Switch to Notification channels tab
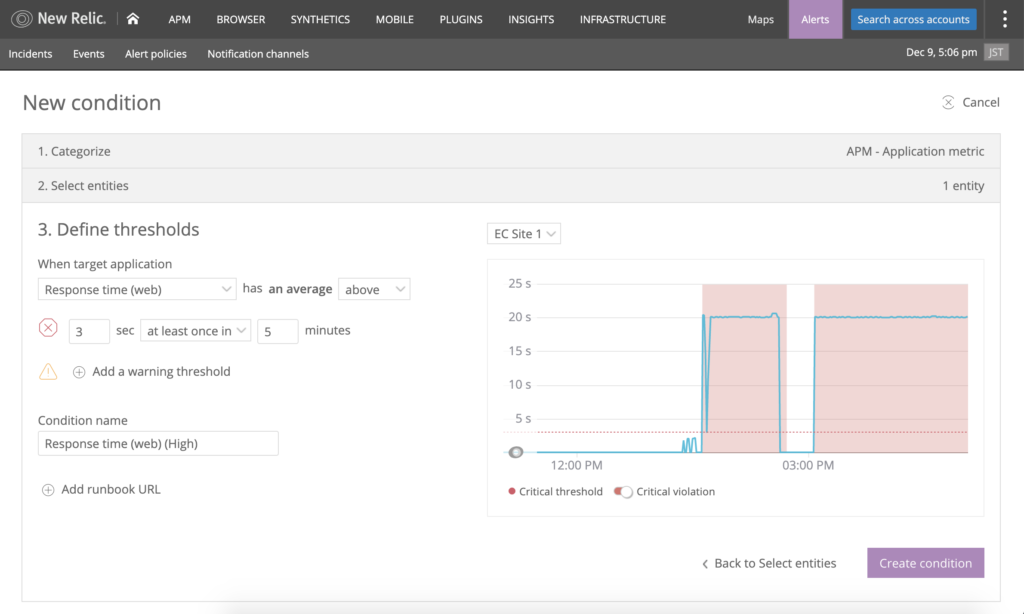Viewport: 1024px width, 614px height. click(x=258, y=54)
